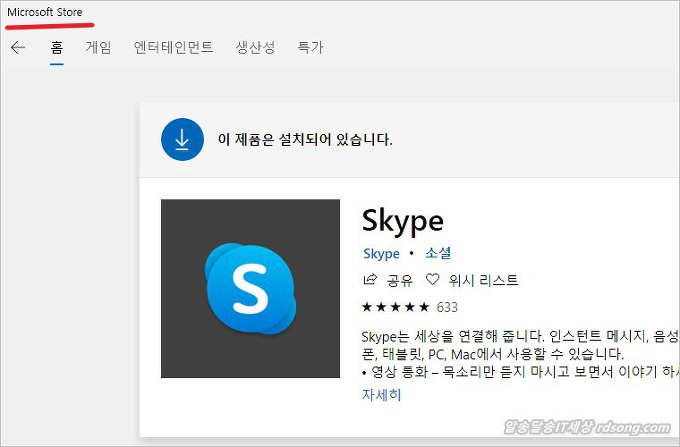The image size is (680, 447).
Task: Open the 소셜 category link
Action: (438, 253)
